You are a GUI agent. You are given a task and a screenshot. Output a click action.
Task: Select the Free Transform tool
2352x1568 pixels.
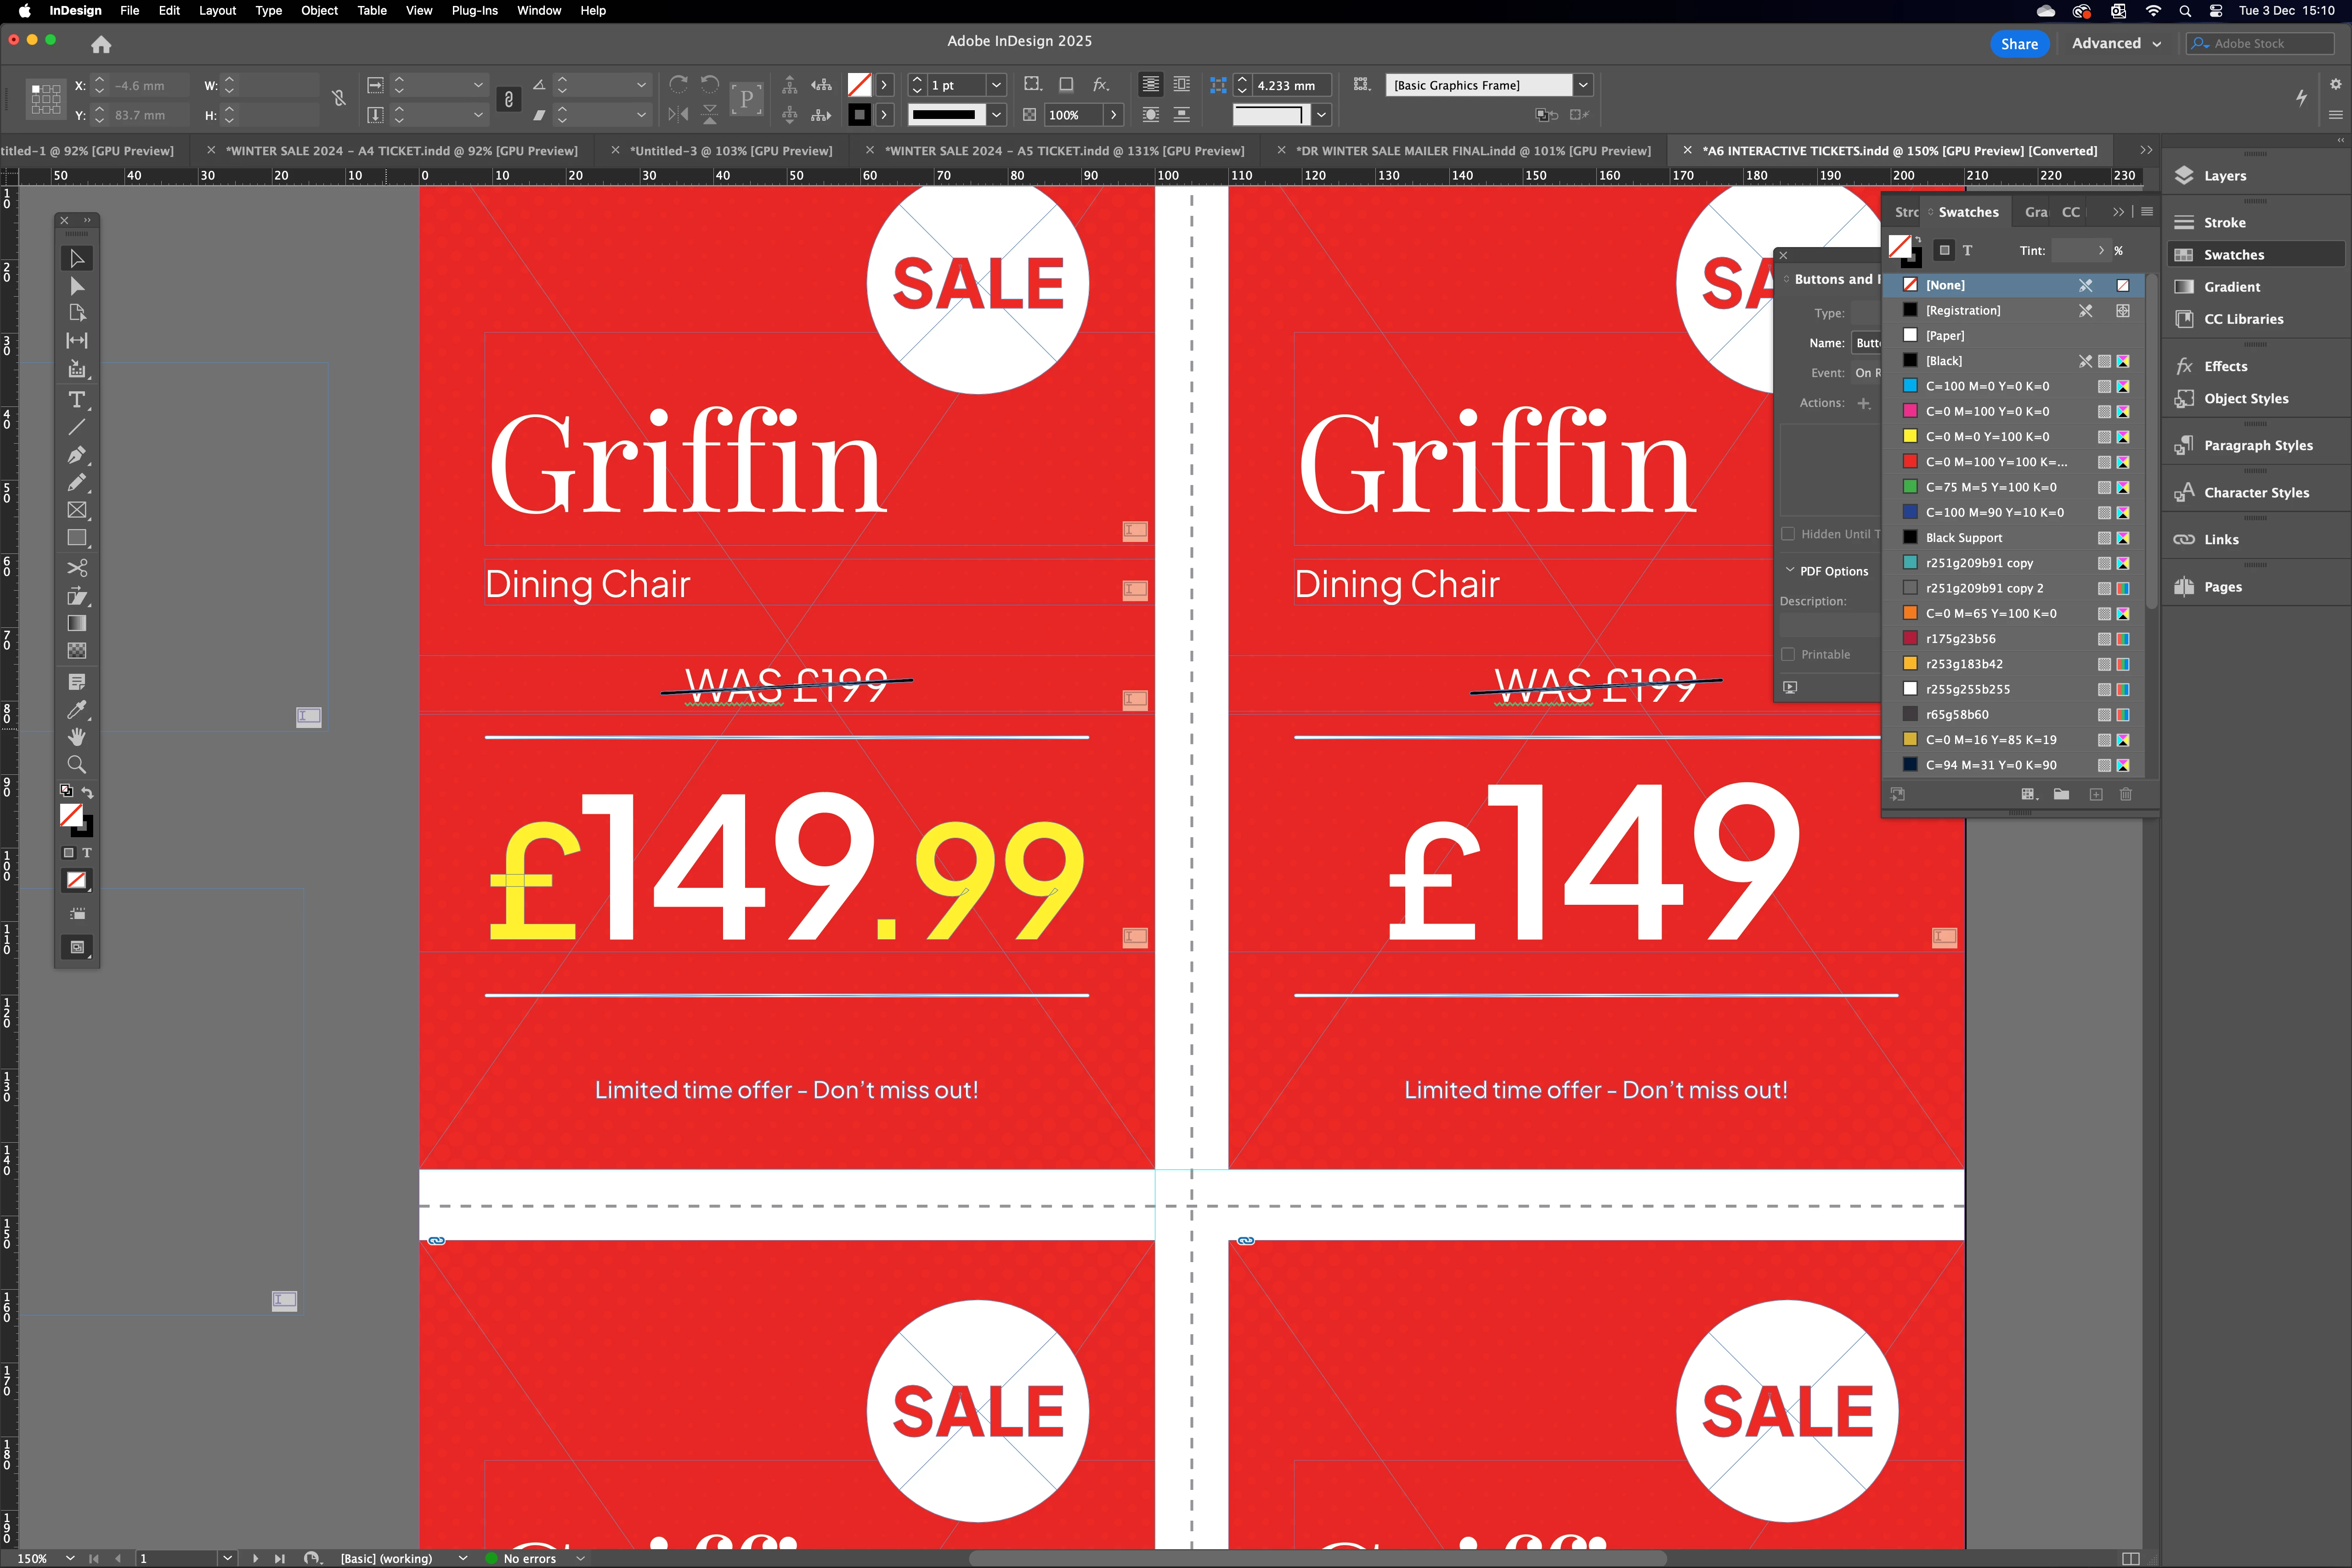[77, 596]
